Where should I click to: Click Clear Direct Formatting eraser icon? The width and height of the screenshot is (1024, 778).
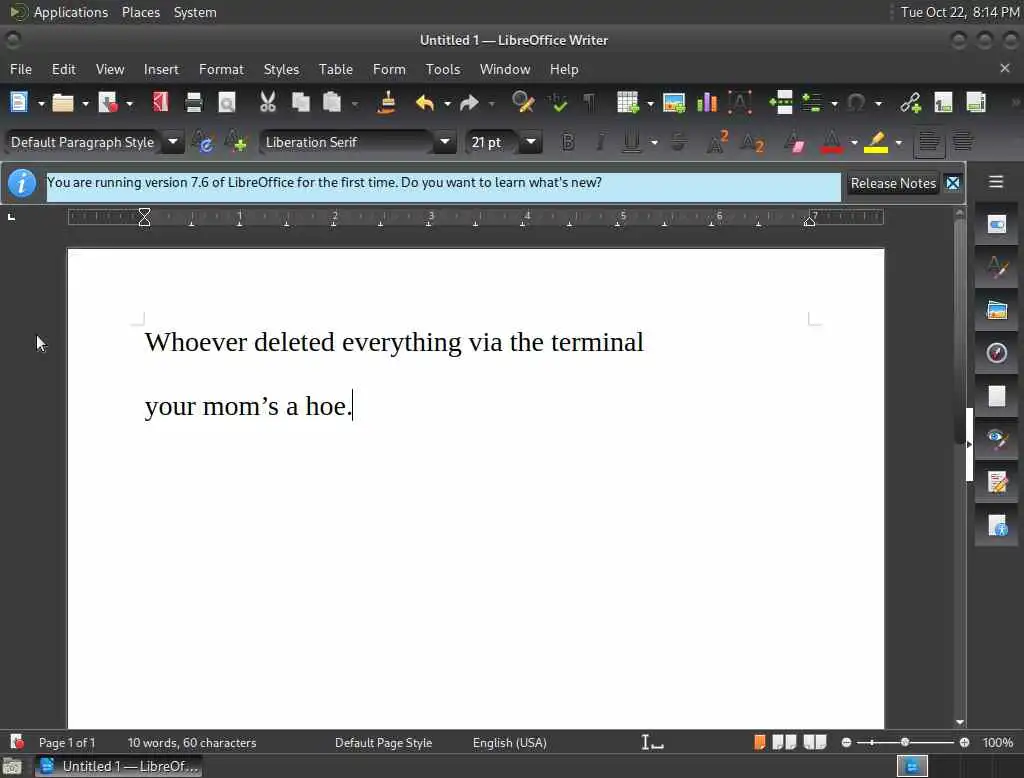tap(794, 142)
